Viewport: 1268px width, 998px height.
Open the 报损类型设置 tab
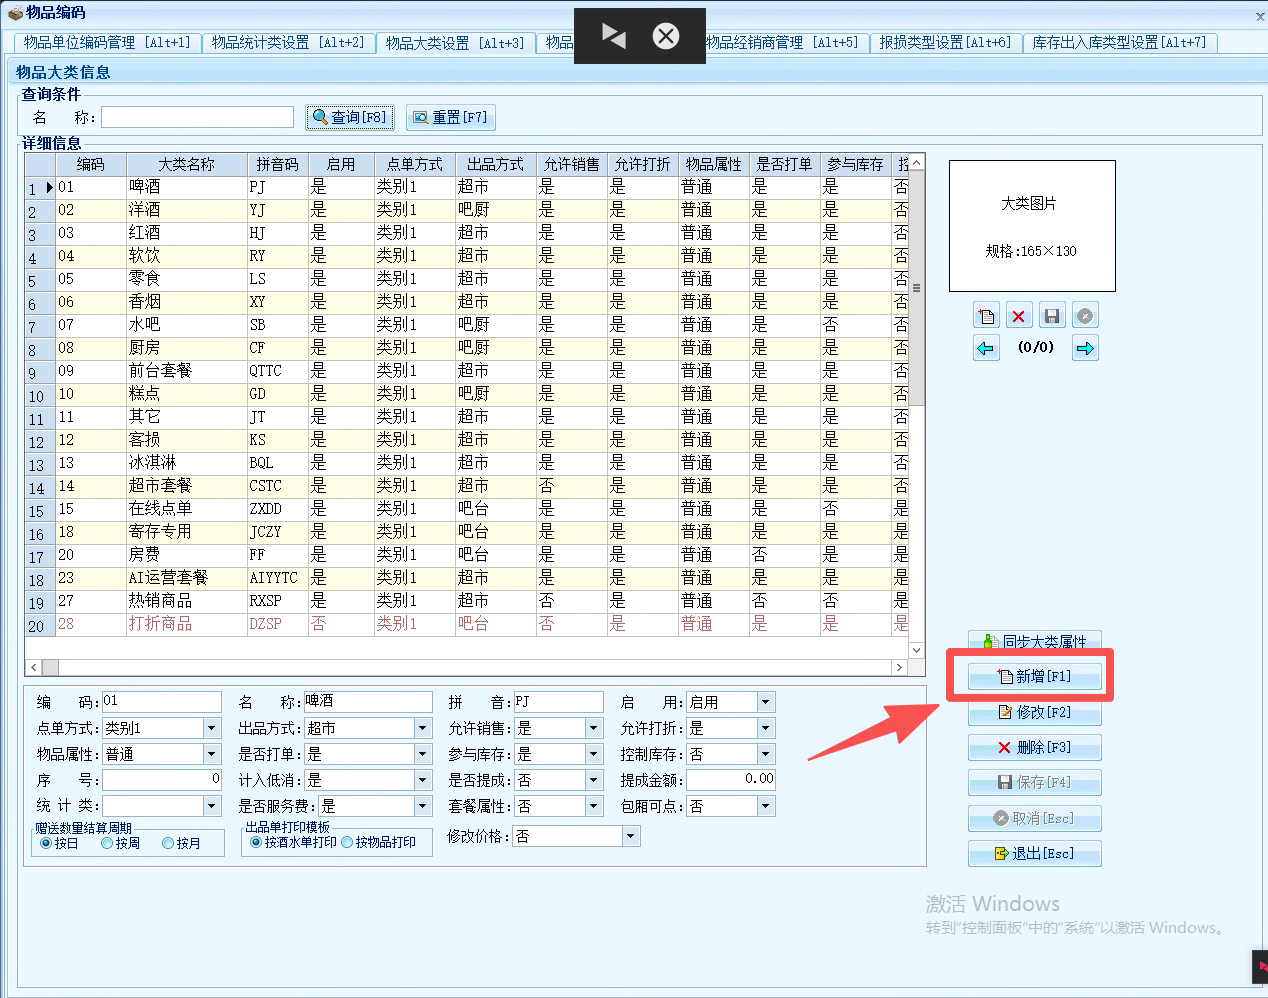pos(945,43)
